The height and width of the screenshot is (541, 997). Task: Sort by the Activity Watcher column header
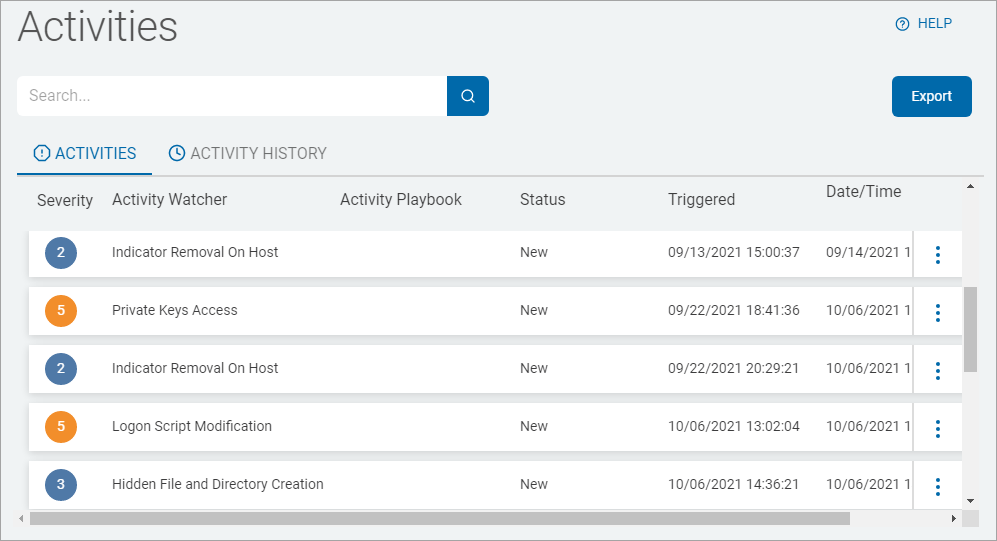[x=169, y=200]
